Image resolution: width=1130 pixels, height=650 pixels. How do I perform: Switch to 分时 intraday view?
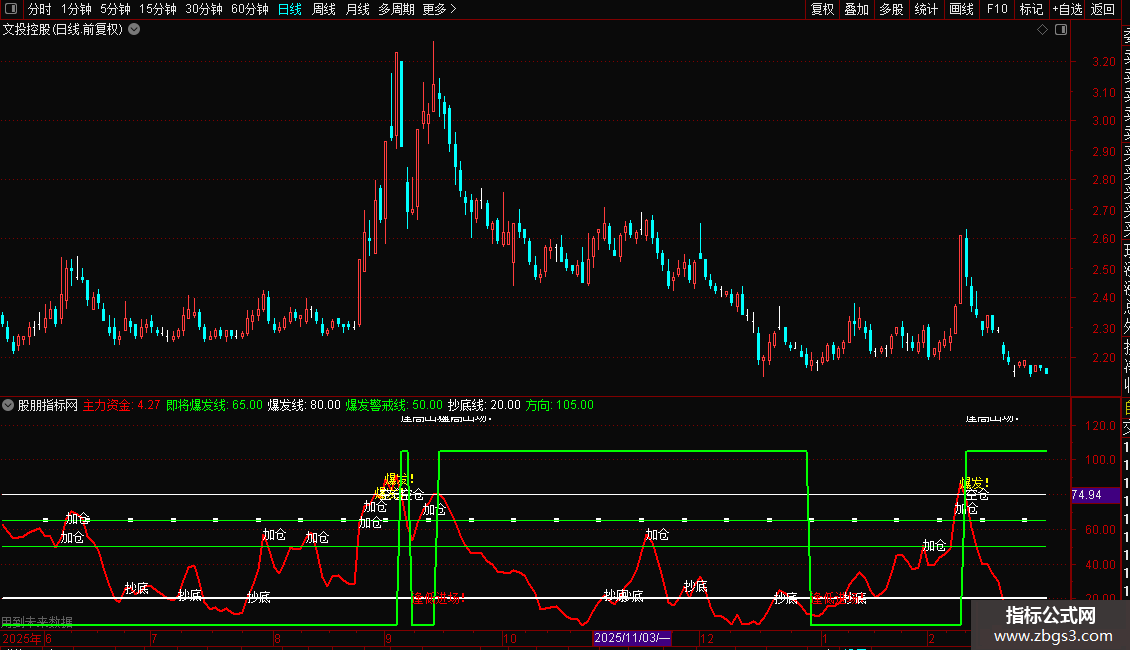pyautogui.click(x=40, y=9)
